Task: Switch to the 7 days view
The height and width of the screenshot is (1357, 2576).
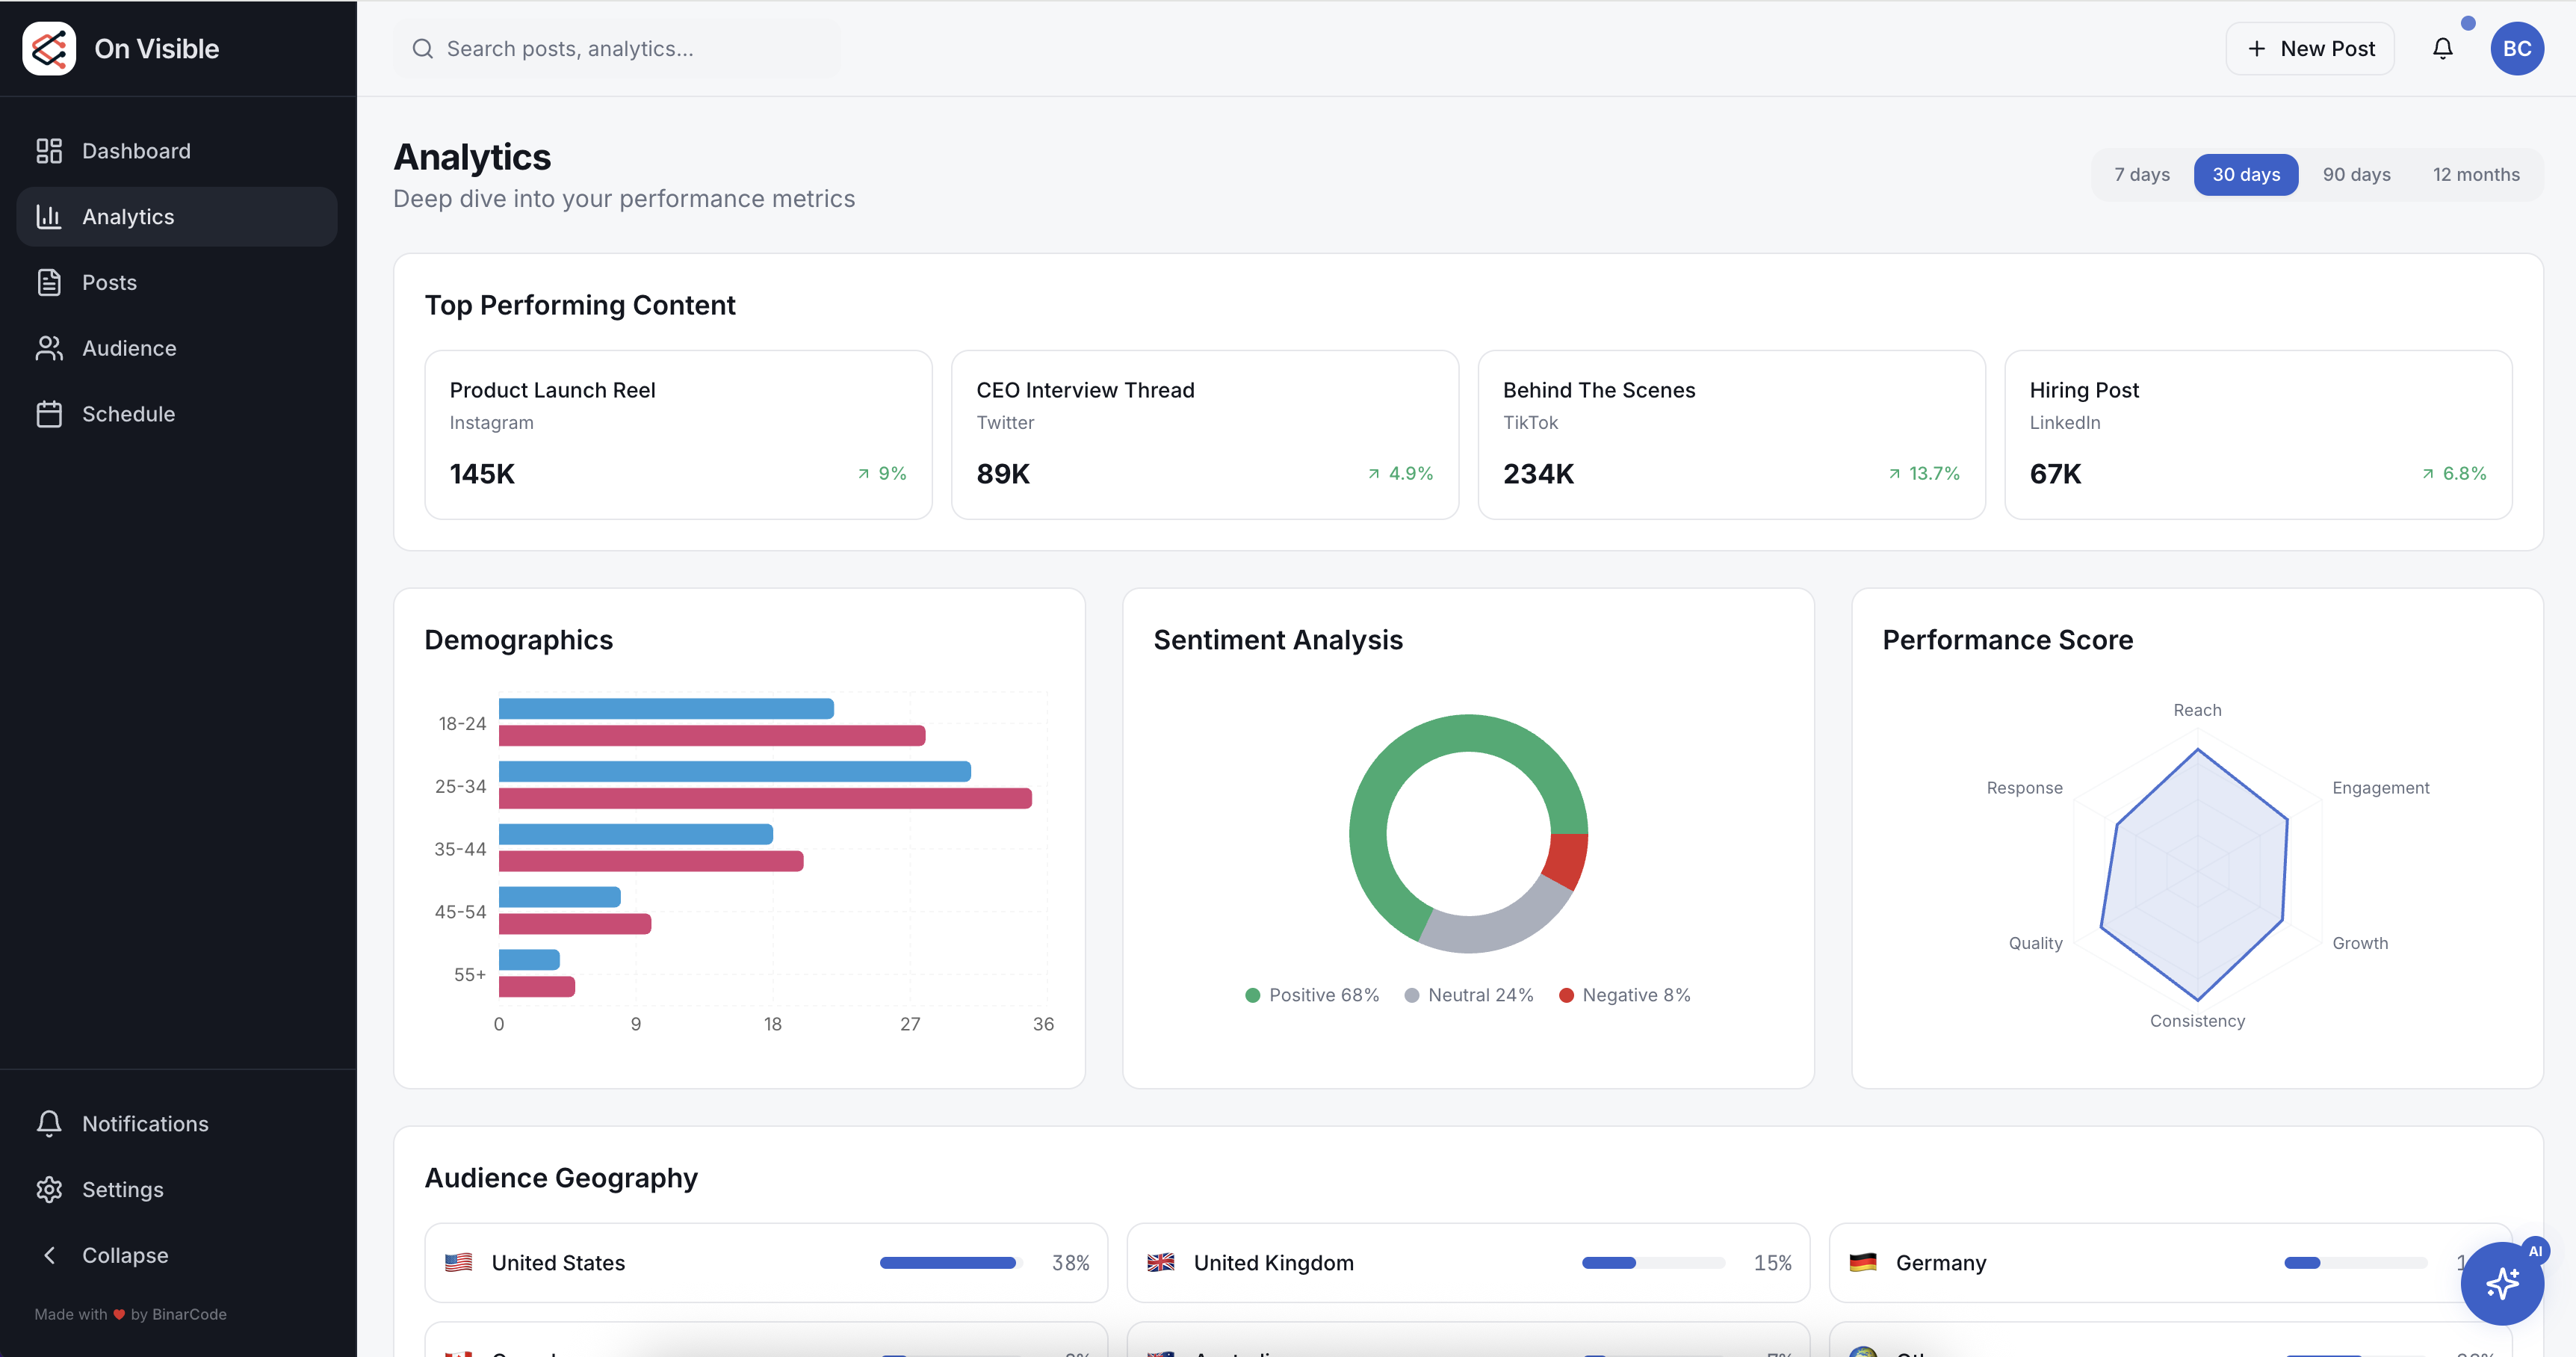Action: 2141,174
